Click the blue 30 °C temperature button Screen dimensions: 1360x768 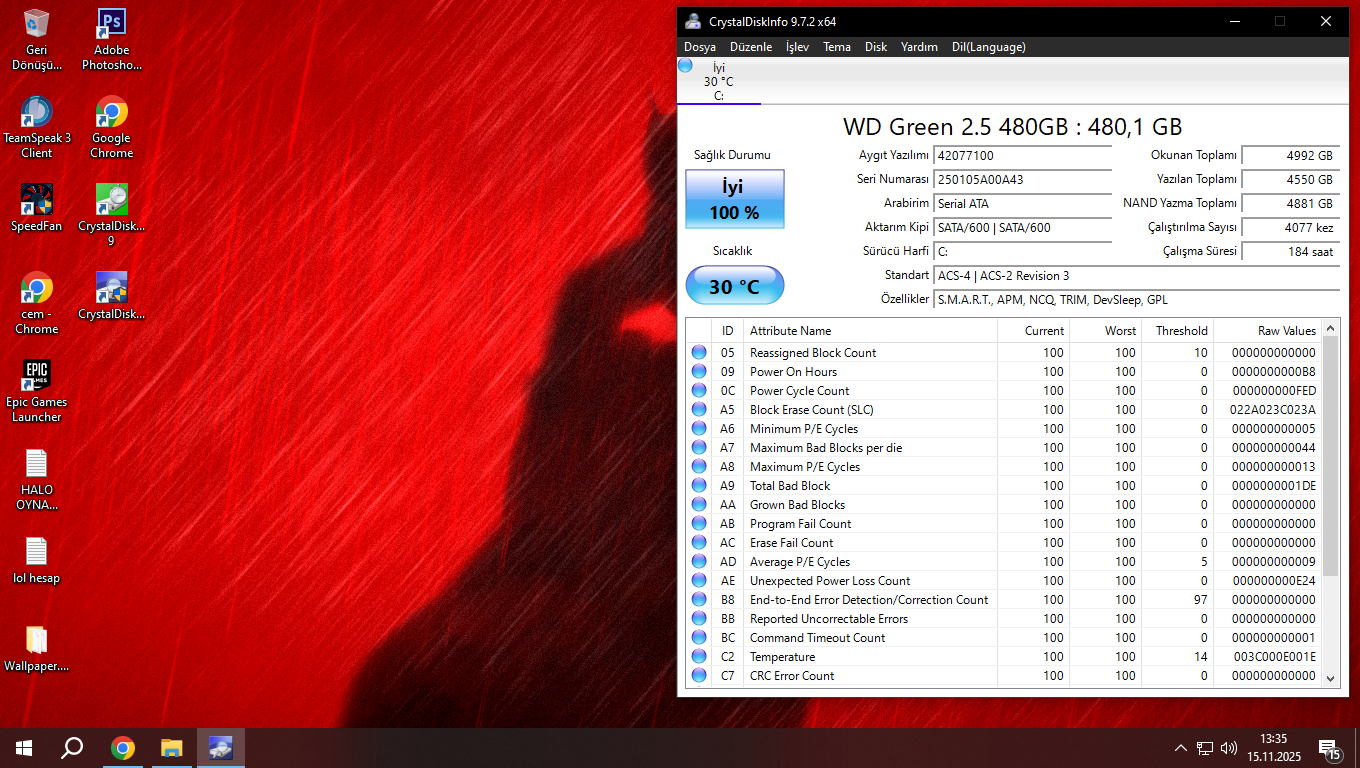point(735,286)
